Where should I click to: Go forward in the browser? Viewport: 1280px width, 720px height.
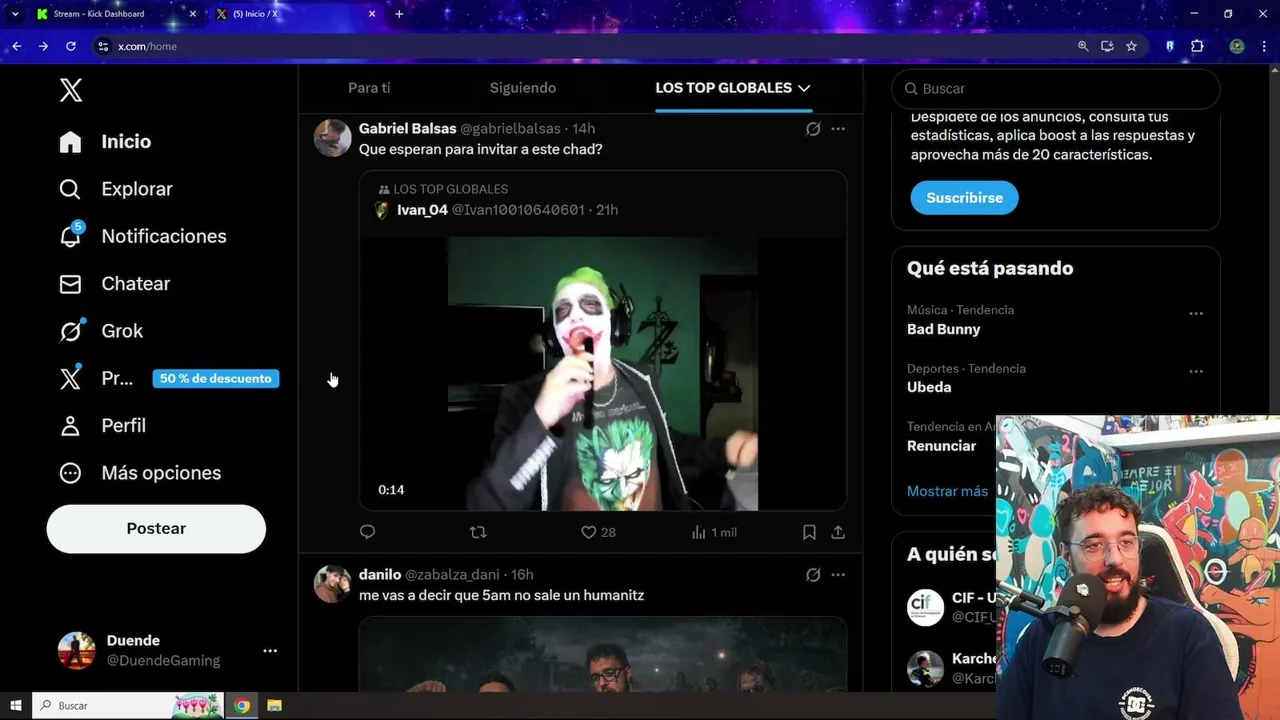(43, 46)
